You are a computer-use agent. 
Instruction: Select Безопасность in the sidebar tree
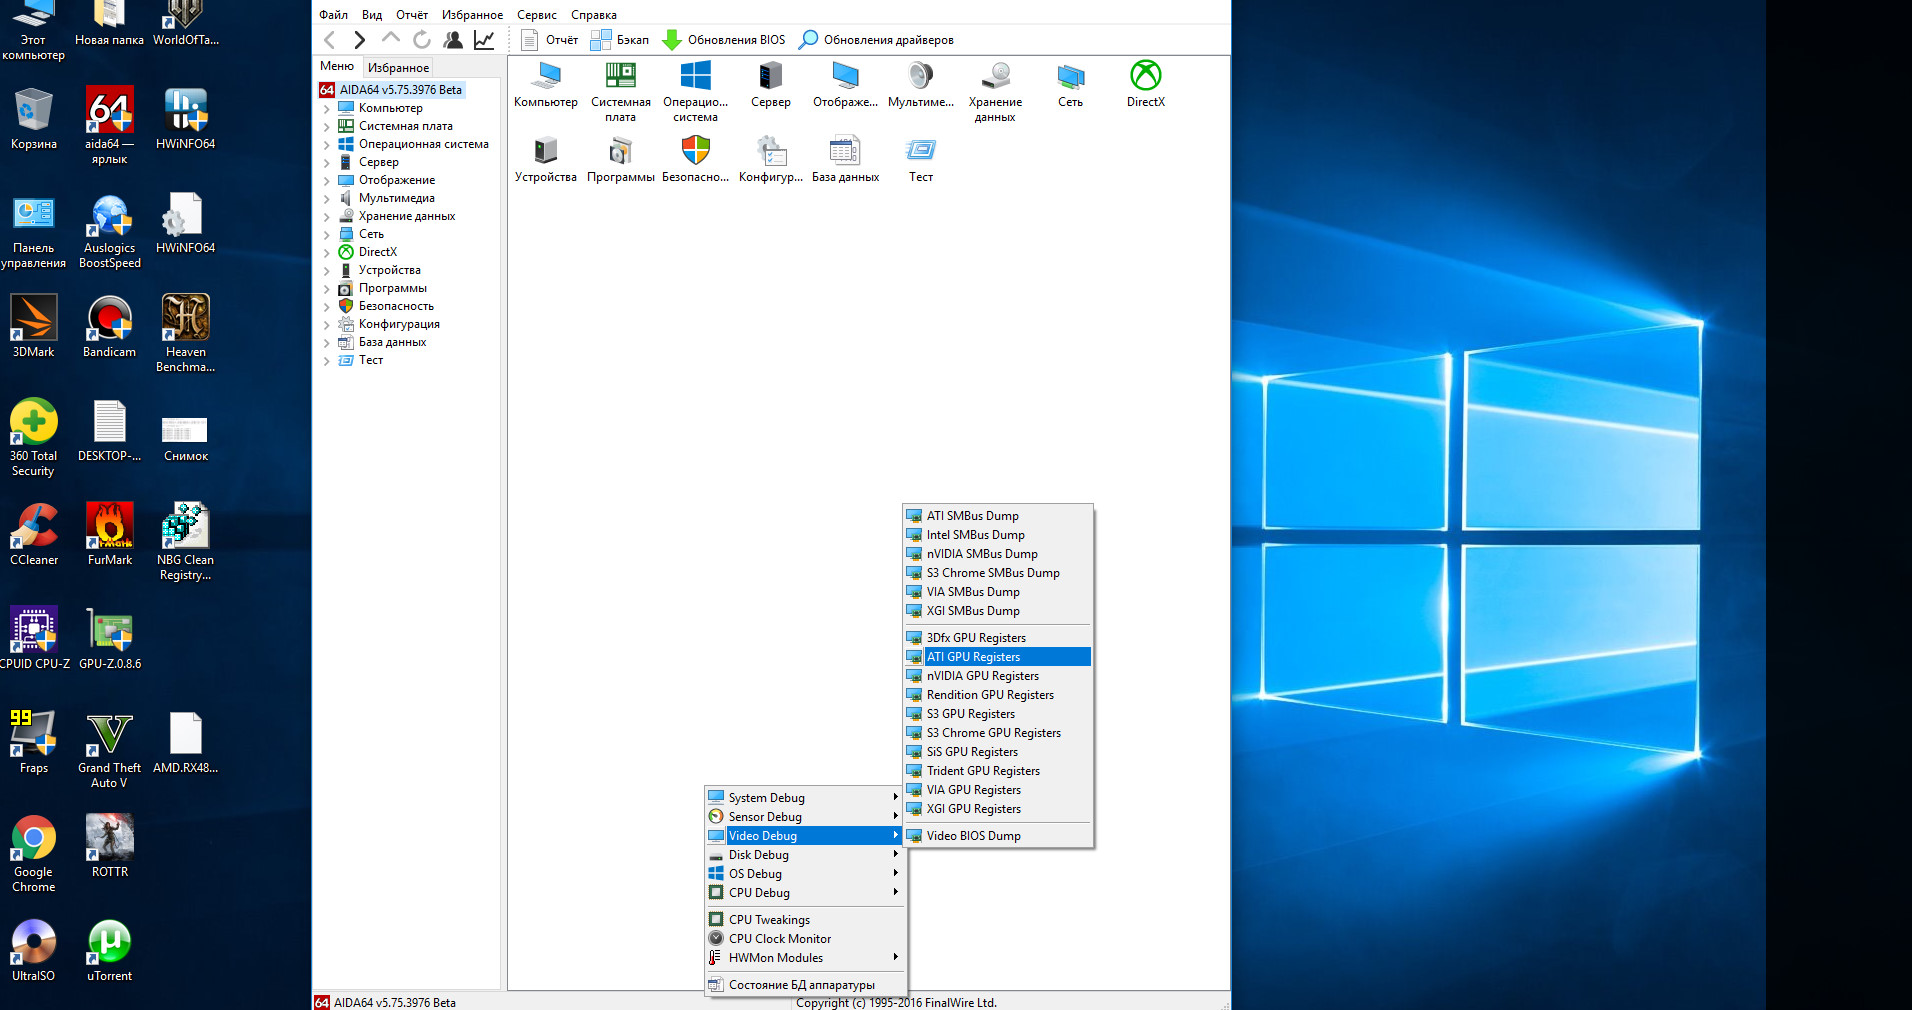pyautogui.click(x=396, y=306)
